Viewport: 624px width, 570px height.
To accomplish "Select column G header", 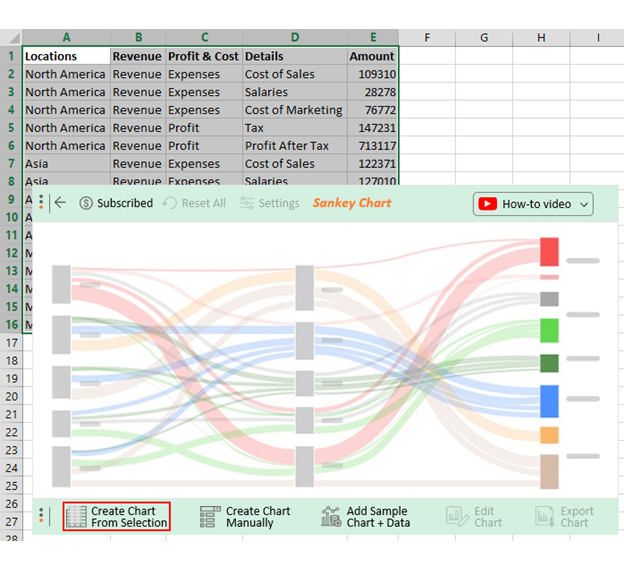I will point(484,37).
